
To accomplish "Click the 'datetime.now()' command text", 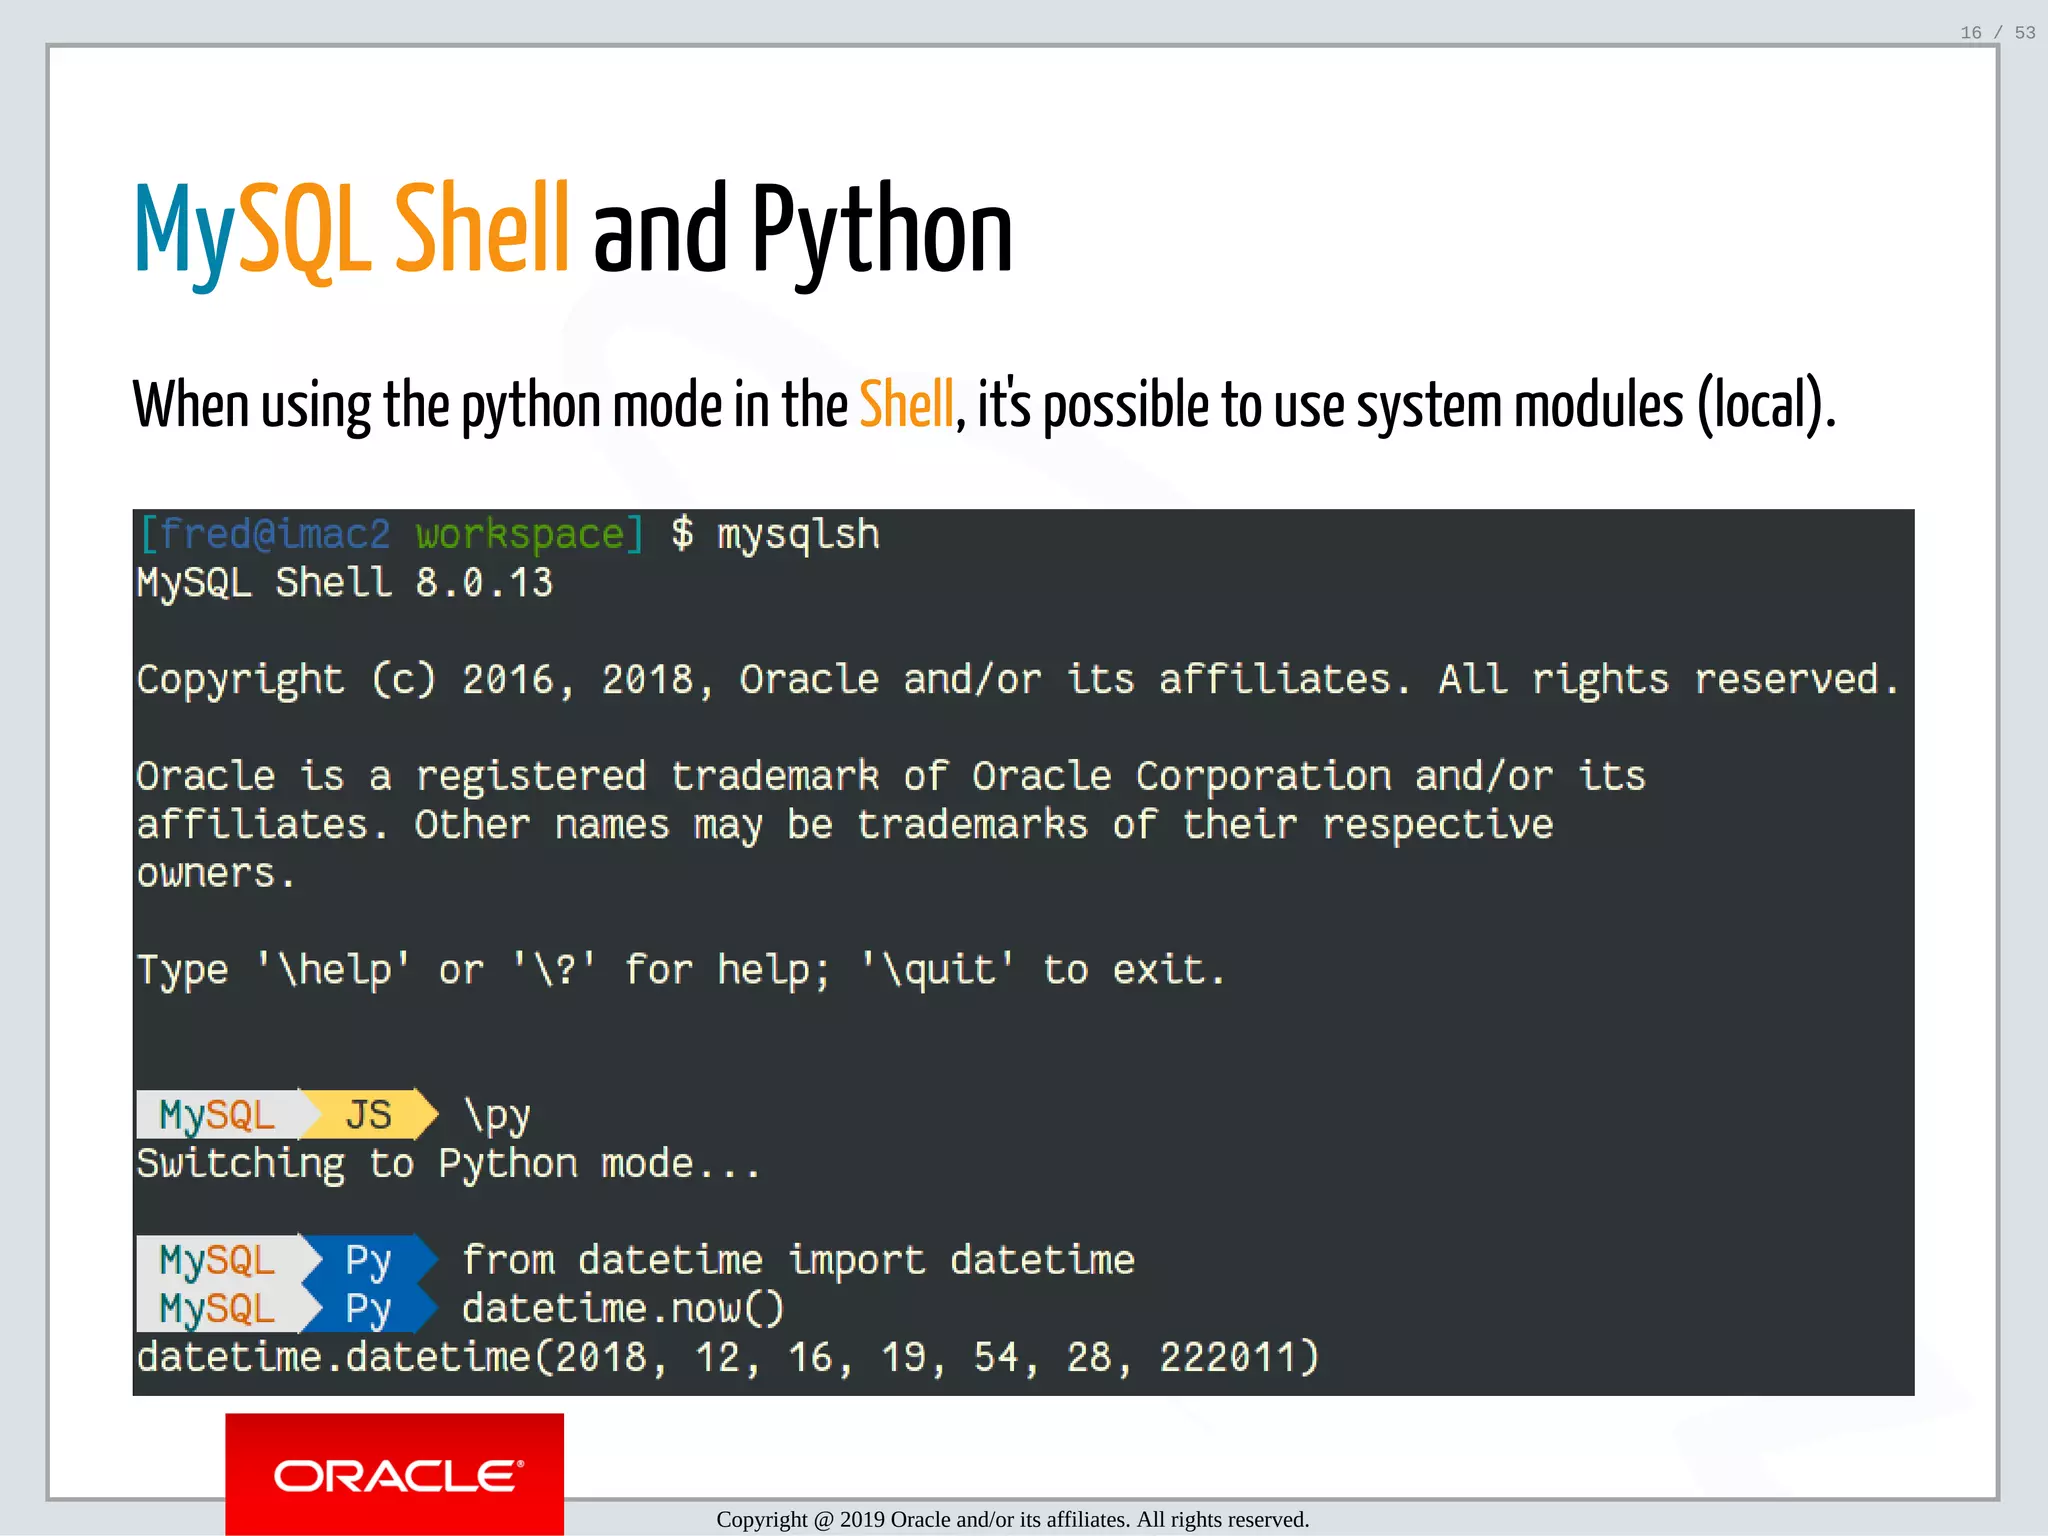I will [624, 1308].
